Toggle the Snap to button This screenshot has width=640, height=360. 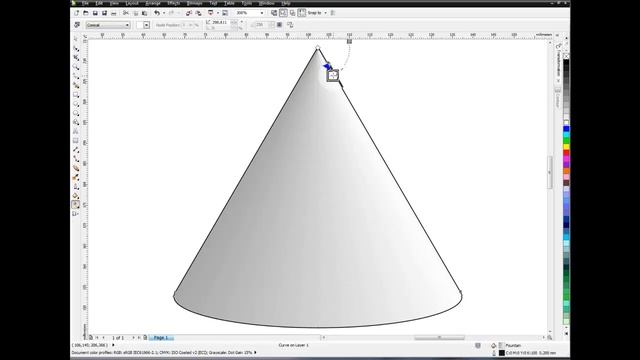click(314, 13)
